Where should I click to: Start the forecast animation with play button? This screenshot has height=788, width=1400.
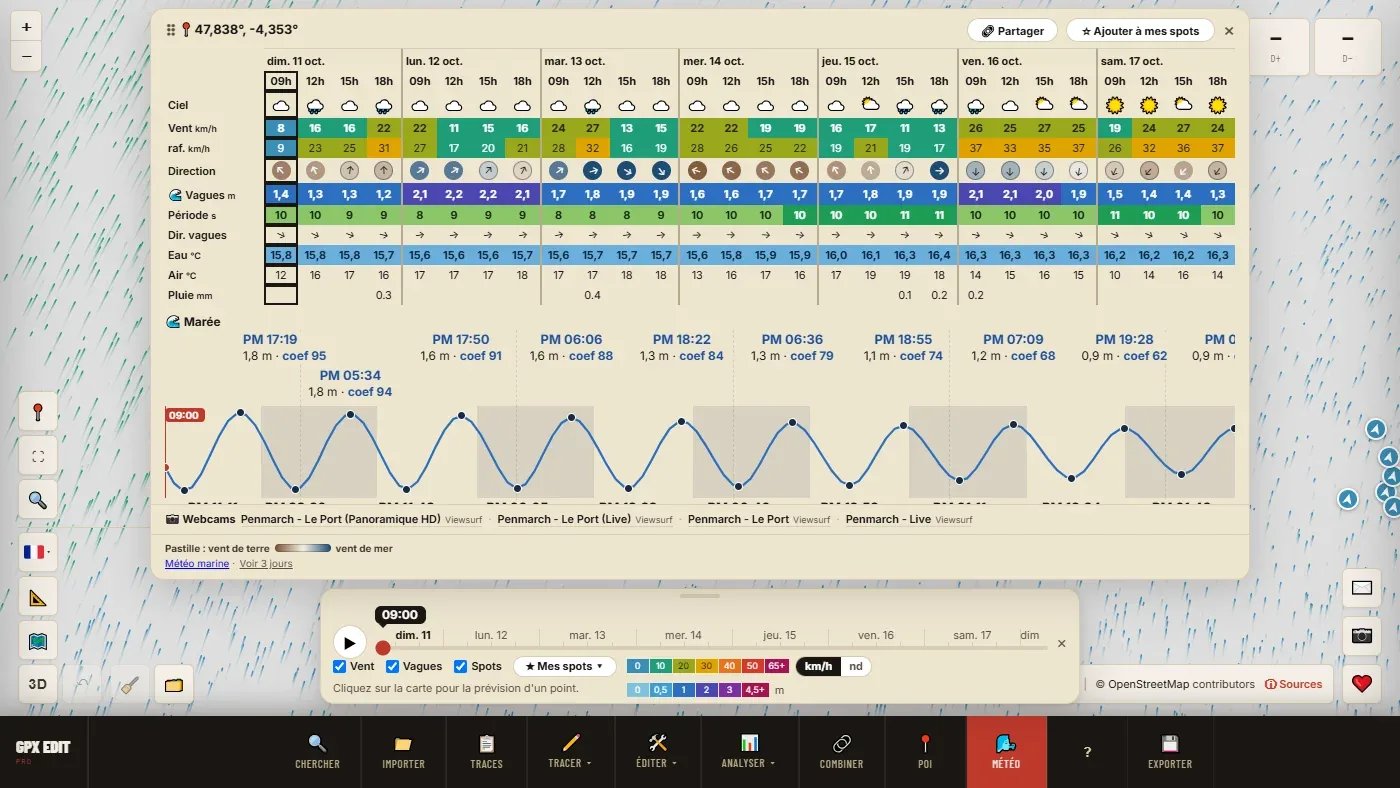[x=349, y=643]
